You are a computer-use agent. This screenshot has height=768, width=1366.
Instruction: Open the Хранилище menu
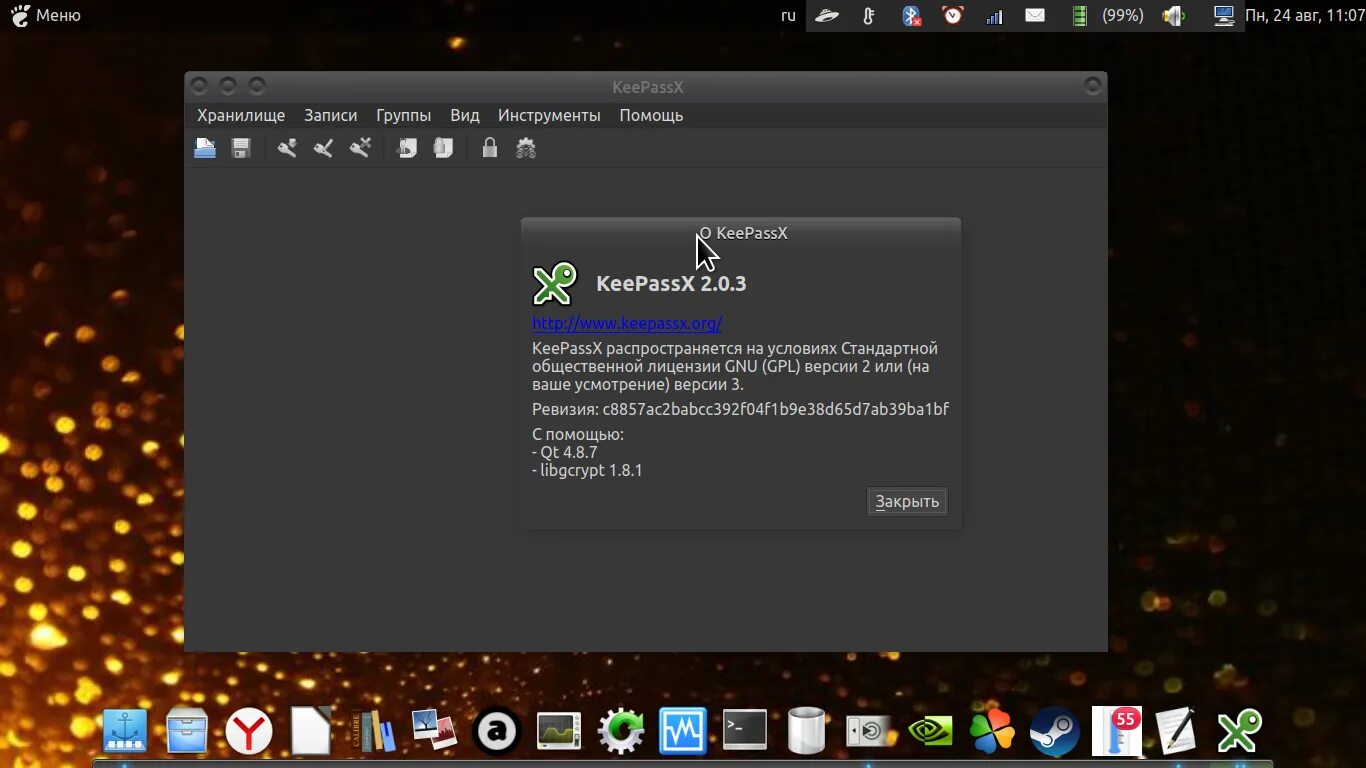tap(241, 115)
